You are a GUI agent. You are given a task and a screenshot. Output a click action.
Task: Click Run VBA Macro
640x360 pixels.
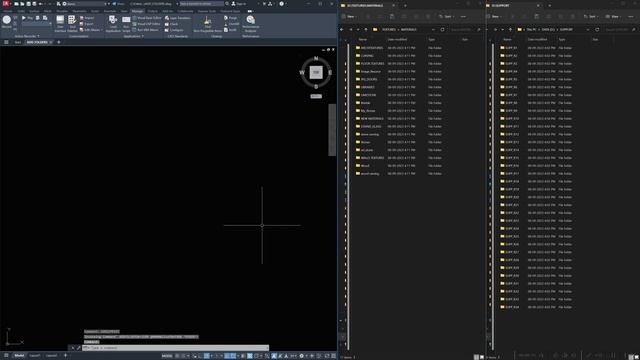146,30
